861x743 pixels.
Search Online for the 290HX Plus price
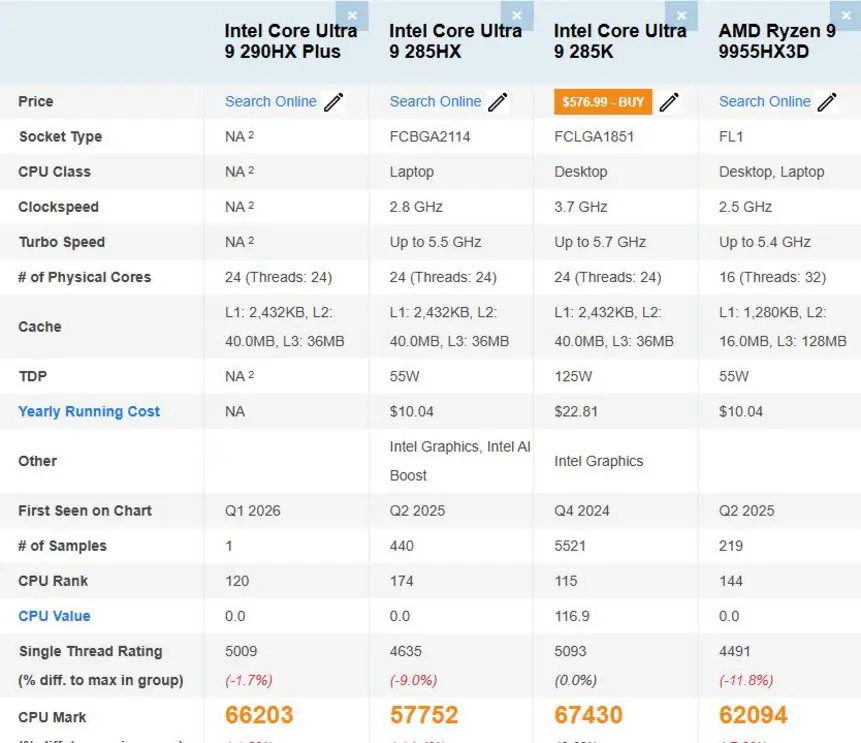click(x=270, y=101)
